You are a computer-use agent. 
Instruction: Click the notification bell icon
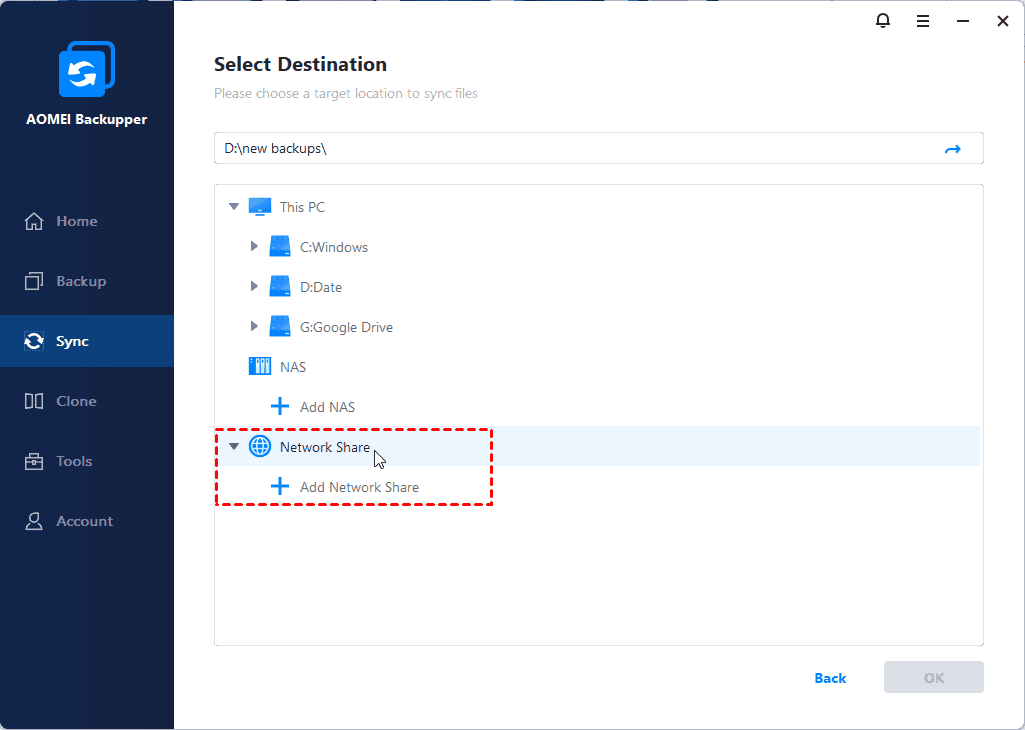coord(883,20)
